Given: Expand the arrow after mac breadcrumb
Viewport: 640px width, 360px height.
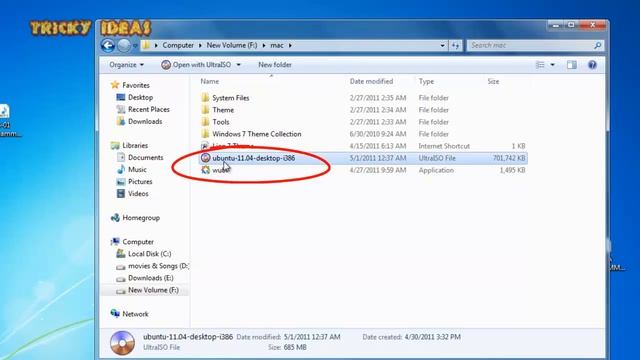Looking at the screenshot, I should point(290,45).
